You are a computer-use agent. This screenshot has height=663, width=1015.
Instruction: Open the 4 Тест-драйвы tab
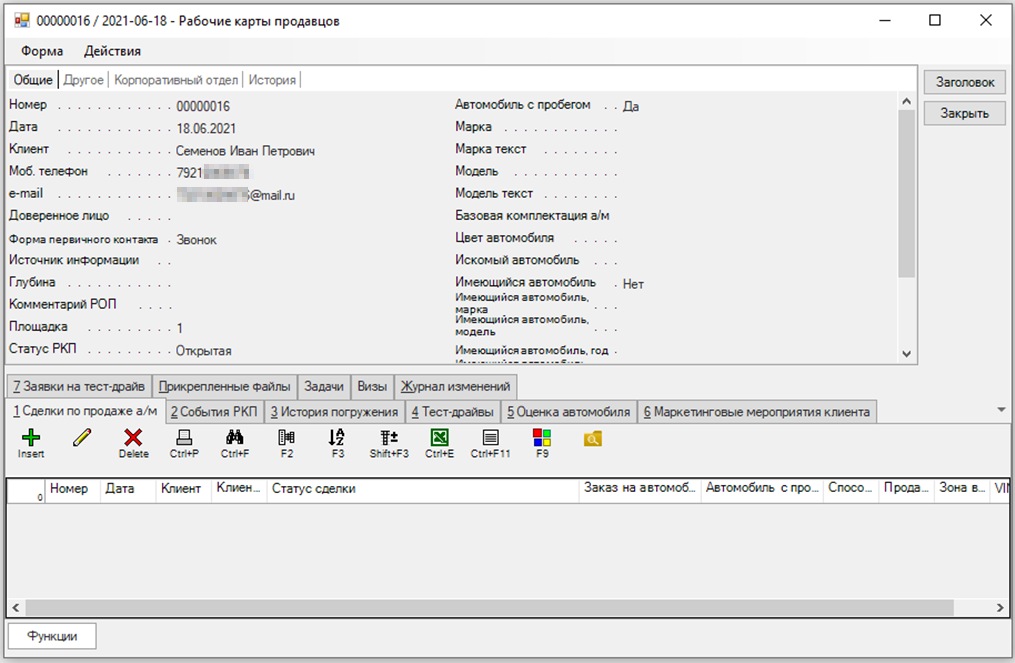452,411
